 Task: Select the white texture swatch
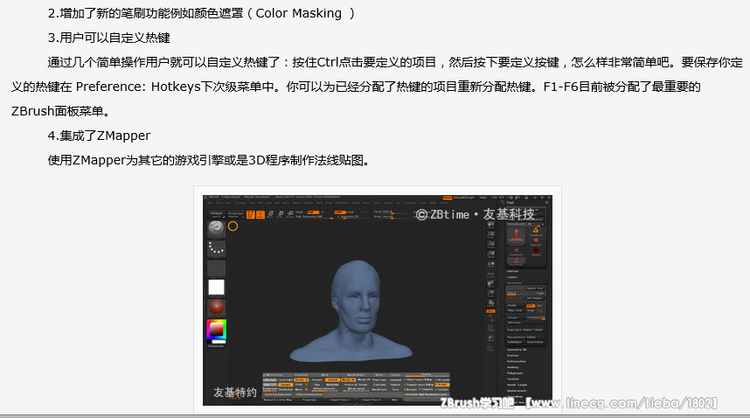click(x=216, y=287)
